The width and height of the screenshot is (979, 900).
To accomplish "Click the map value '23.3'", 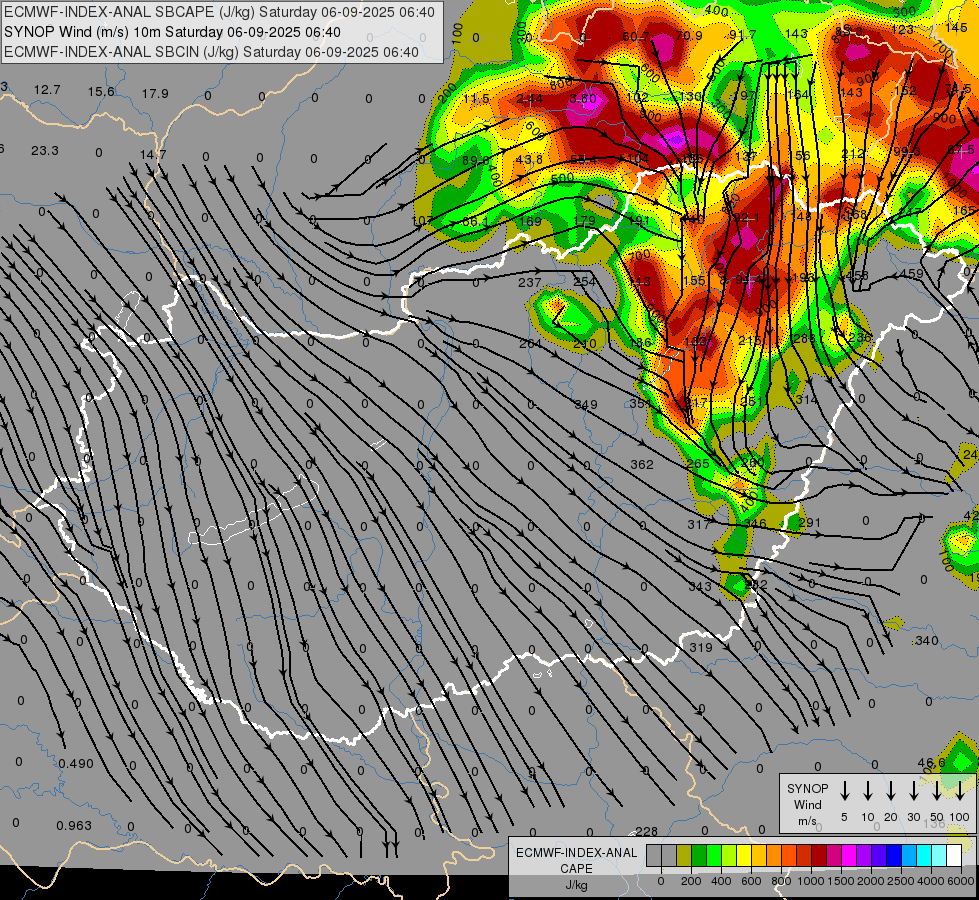I will tap(45, 151).
